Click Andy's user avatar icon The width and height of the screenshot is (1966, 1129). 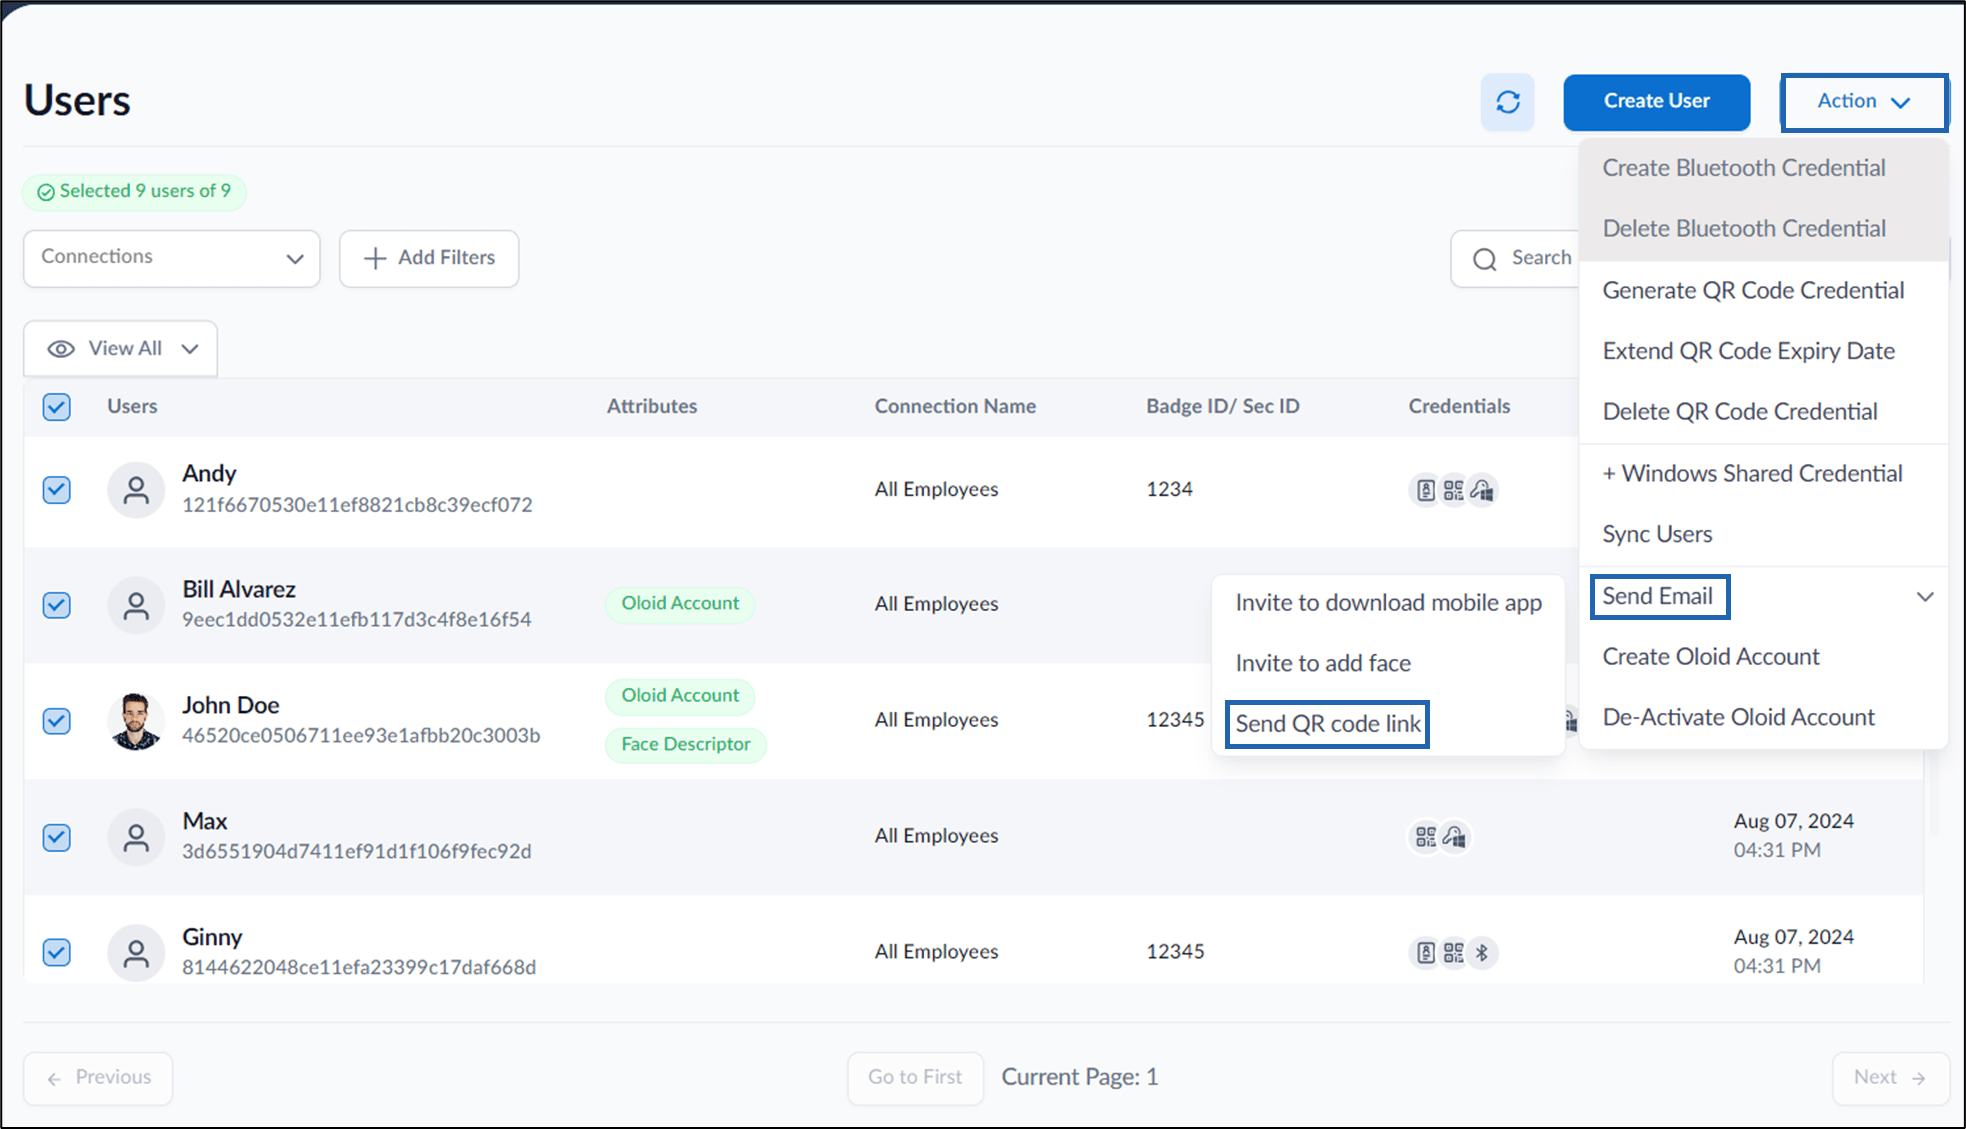(x=136, y=490)
